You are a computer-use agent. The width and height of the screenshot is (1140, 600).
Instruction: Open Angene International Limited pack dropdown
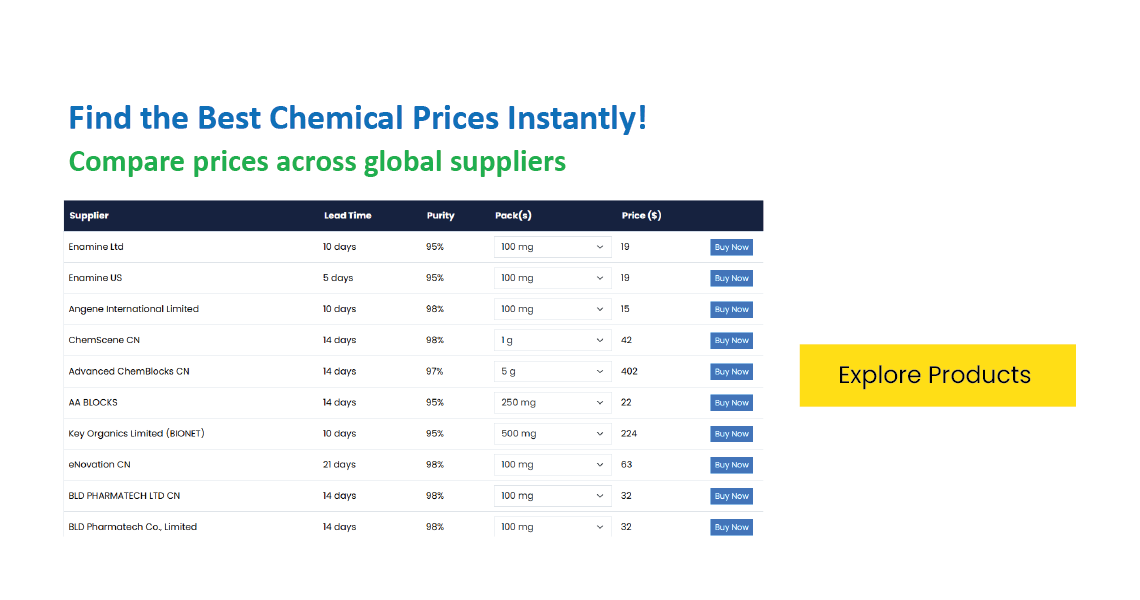pyautogui.click(x=553, y=309)
